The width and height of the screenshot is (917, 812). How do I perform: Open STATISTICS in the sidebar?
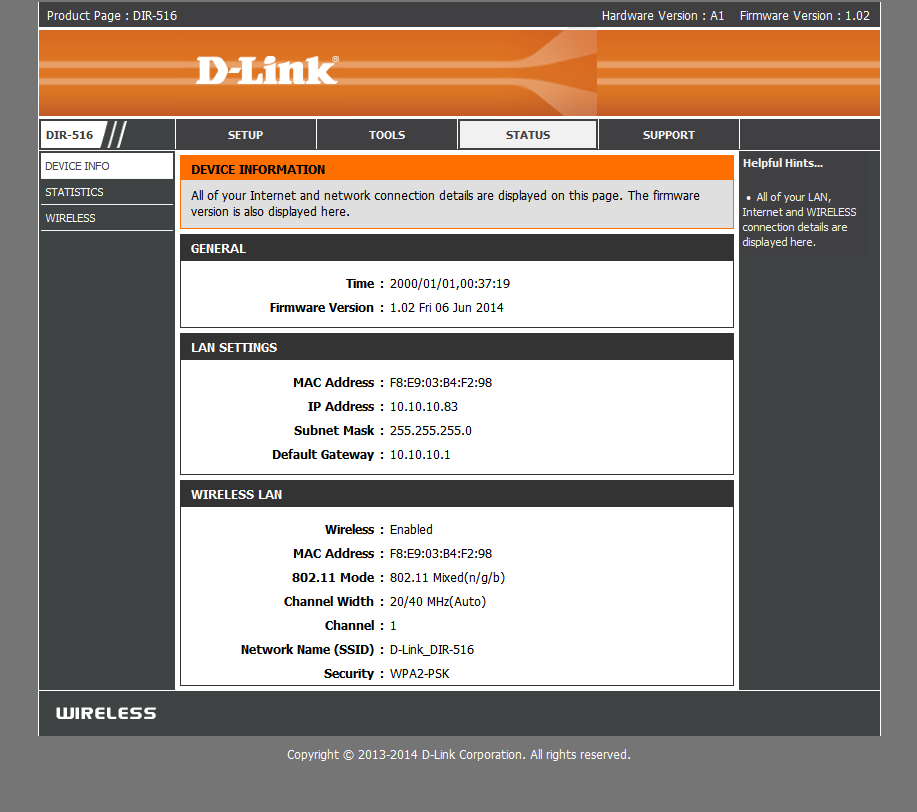(x=107, y=192)
